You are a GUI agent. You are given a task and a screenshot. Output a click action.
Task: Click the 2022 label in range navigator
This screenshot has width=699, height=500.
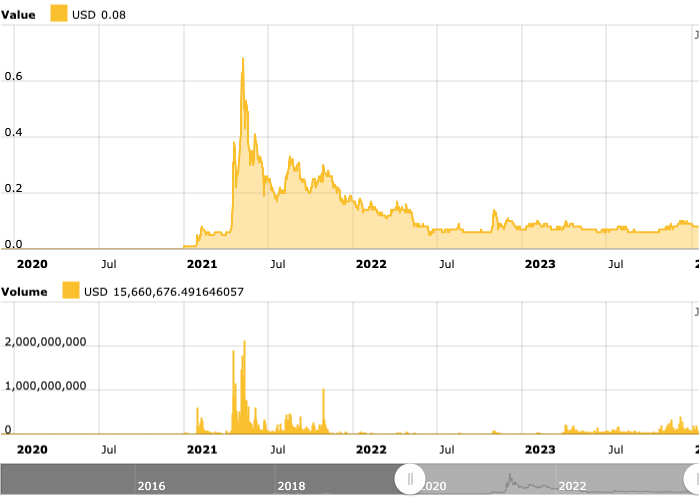point(572,486)
